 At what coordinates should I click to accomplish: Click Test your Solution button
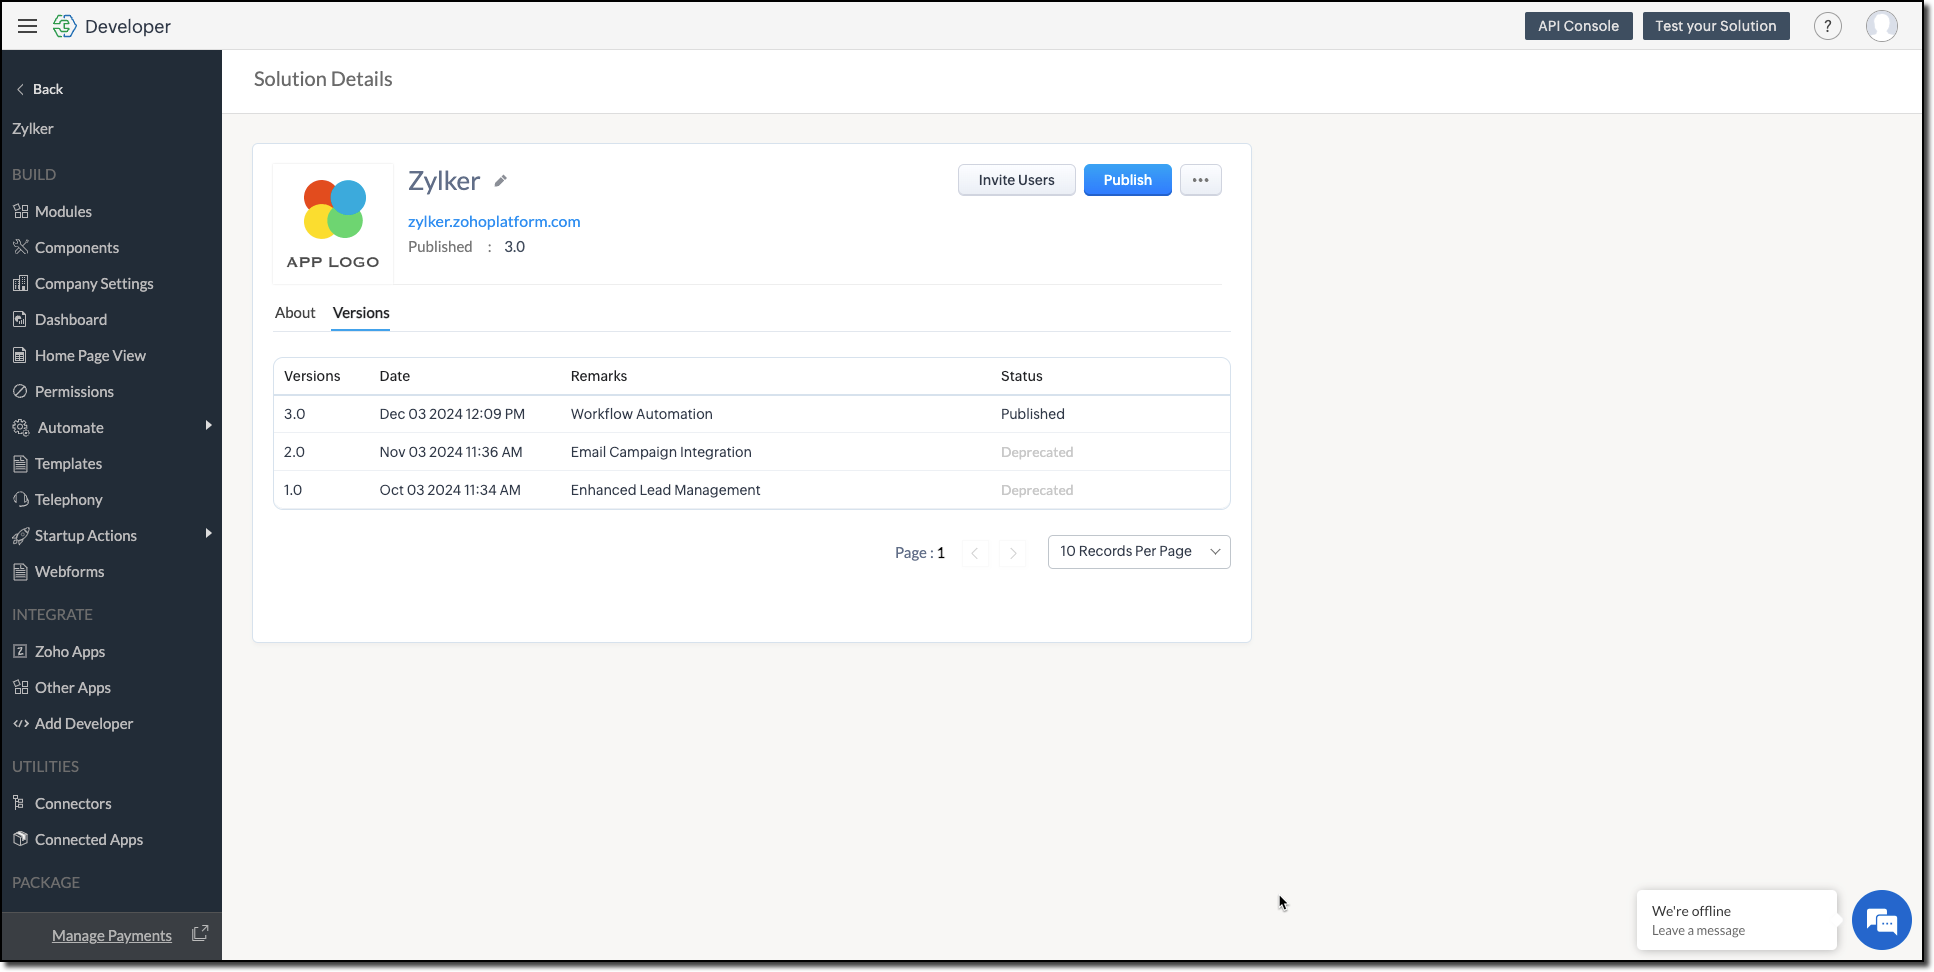(1715, 26)
